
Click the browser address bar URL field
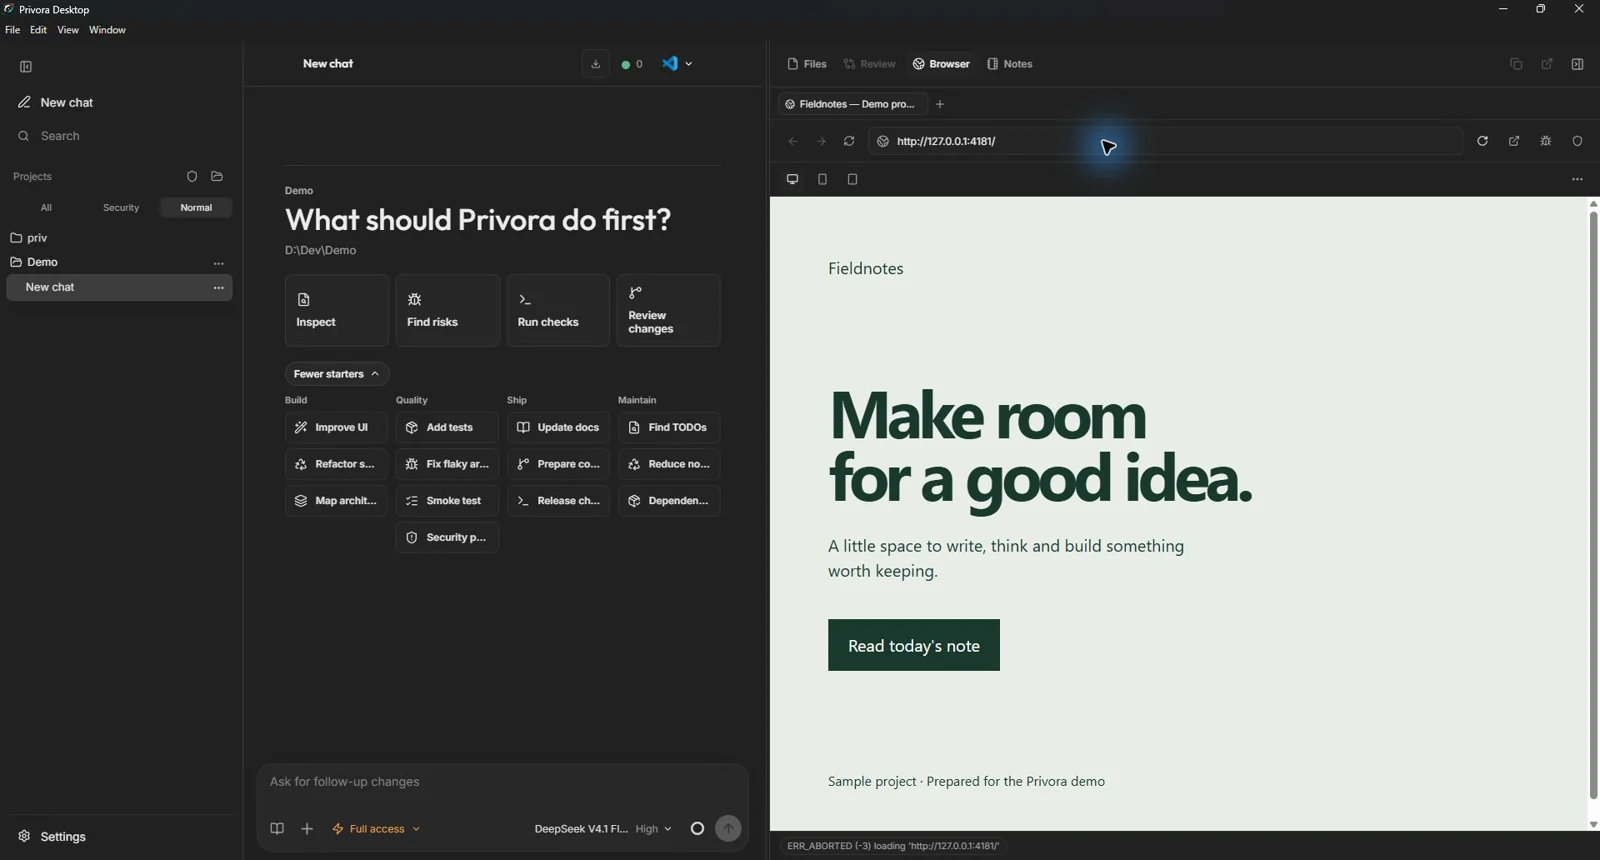point(1165,142)
